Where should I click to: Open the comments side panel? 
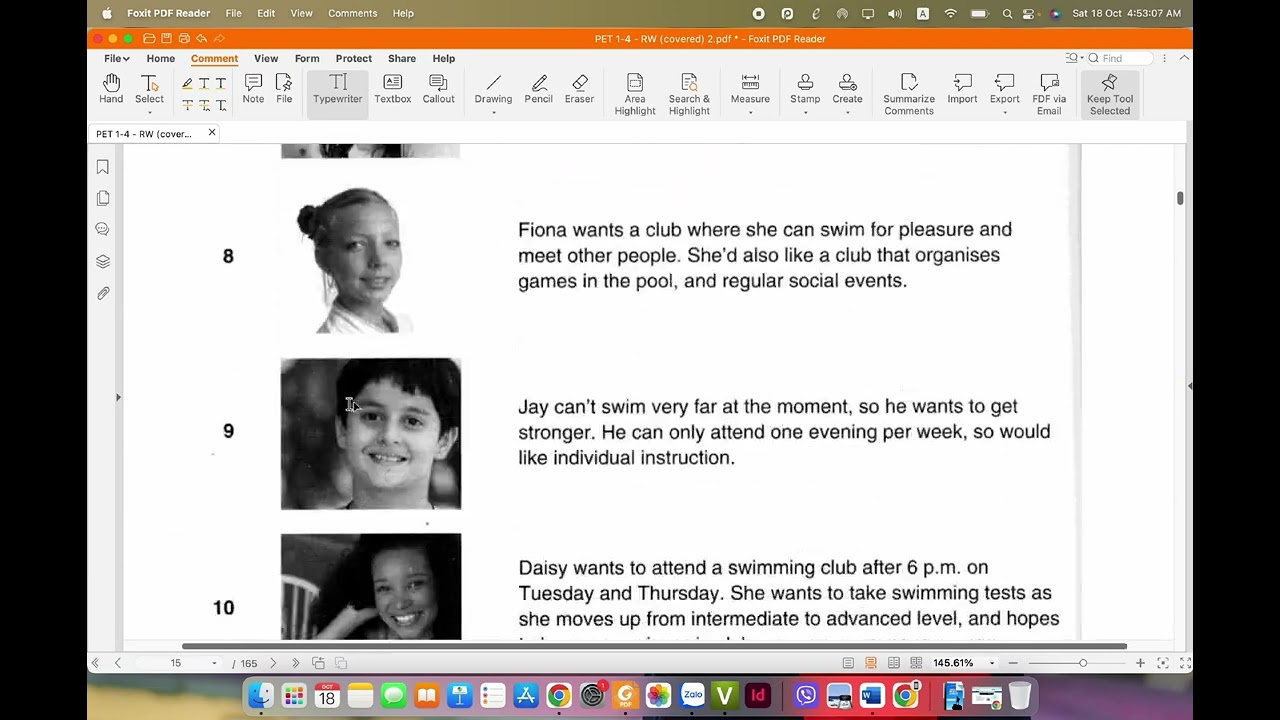(102, 229)
